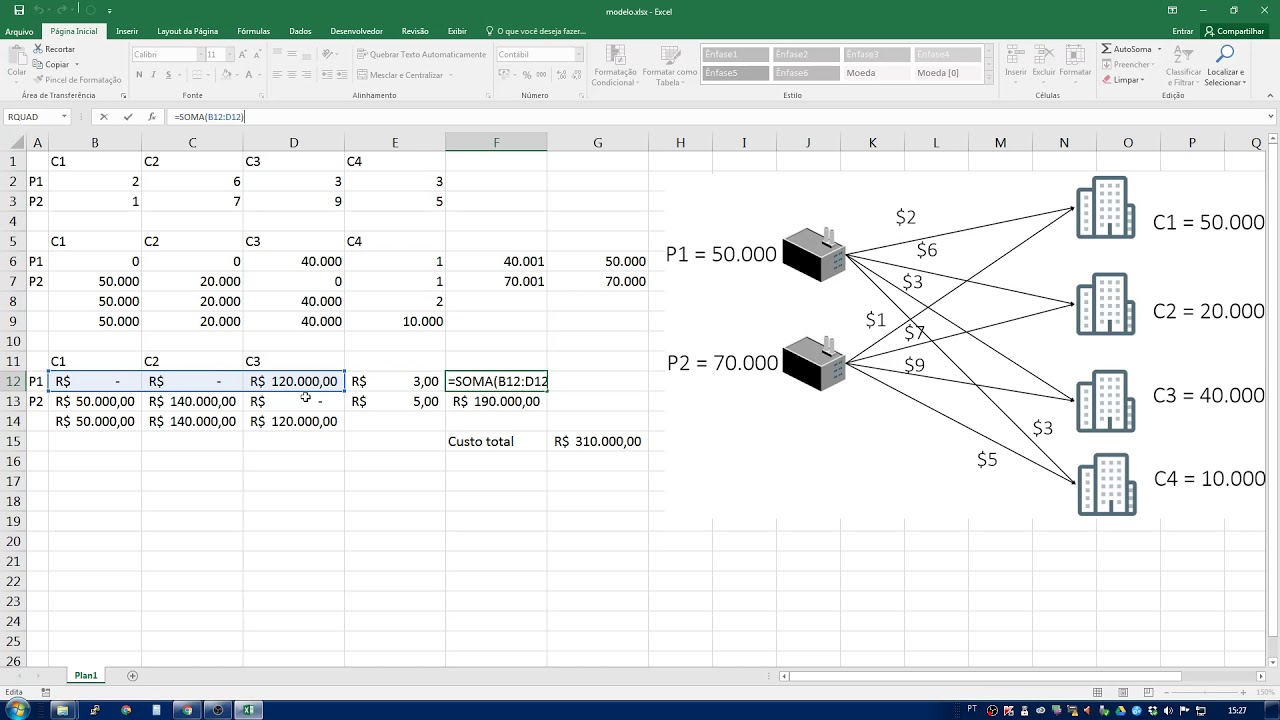Image resolution: width=1280 pixels, height=720 pixels.
Task: Switch to the Inserir tab
Action: point(127,31)
